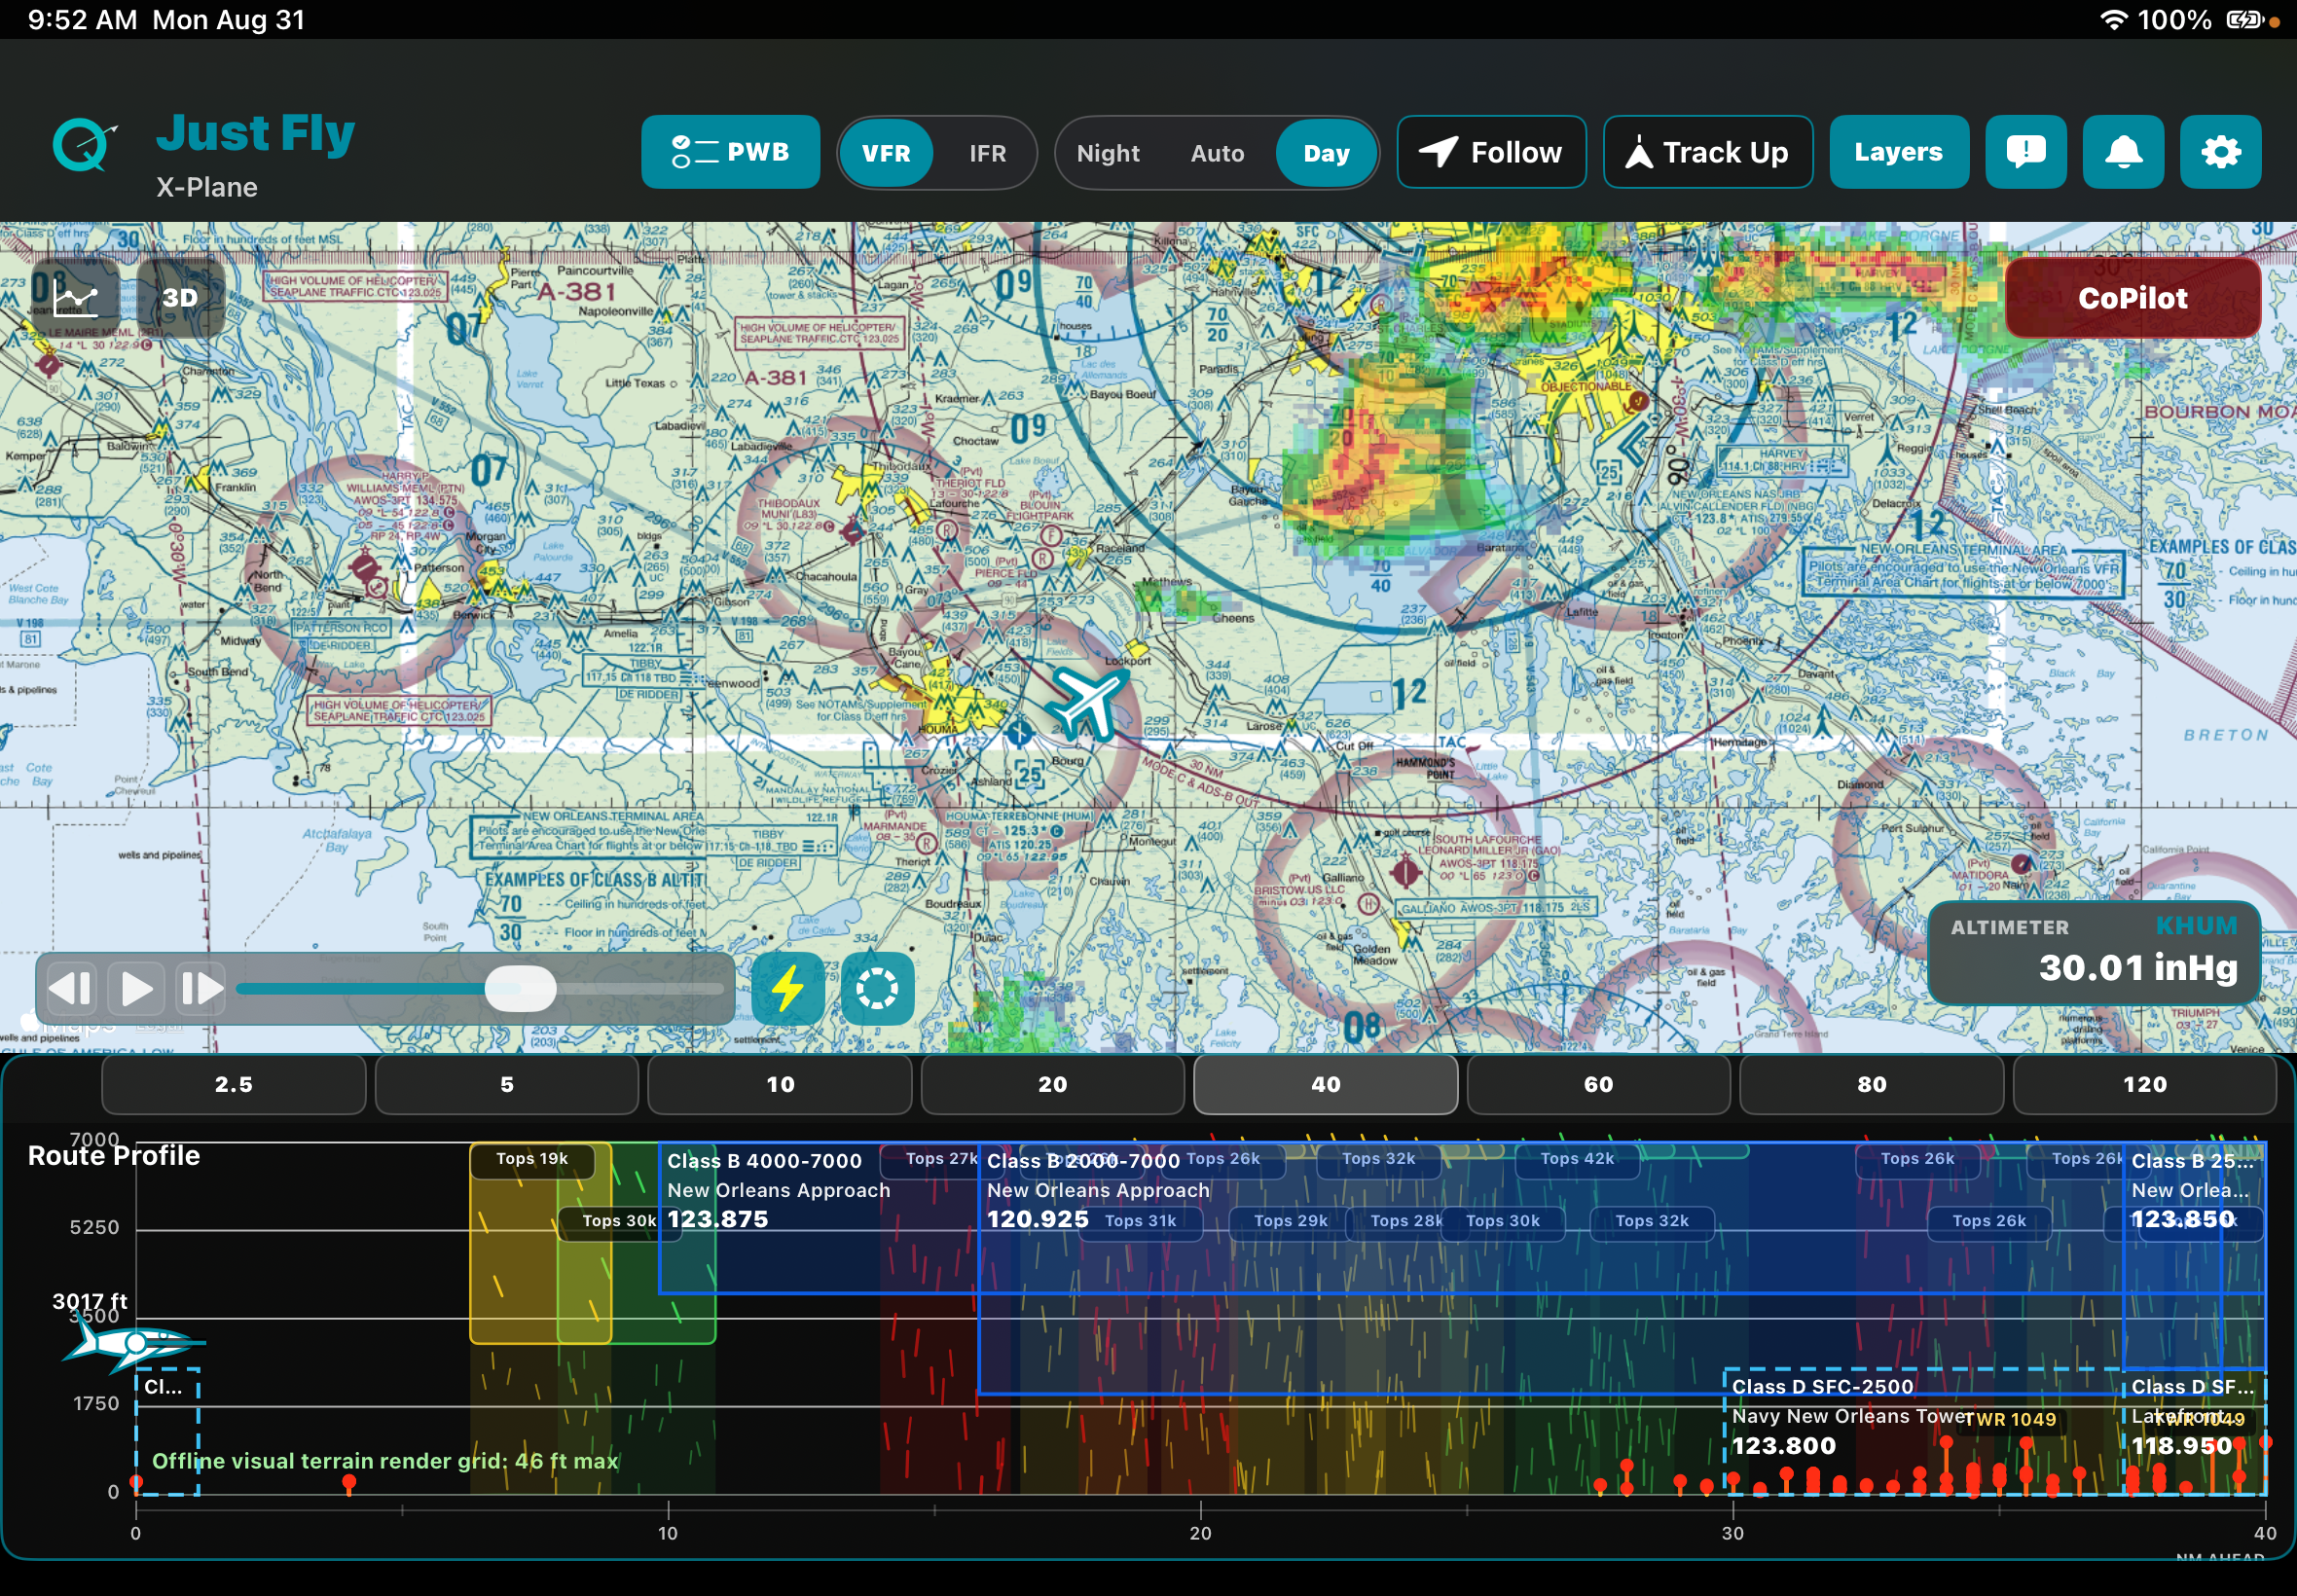The height and width of the screenshot is (1596, 2297).
Task: Tap the aircraft icon on the map
Action: 1087,704
